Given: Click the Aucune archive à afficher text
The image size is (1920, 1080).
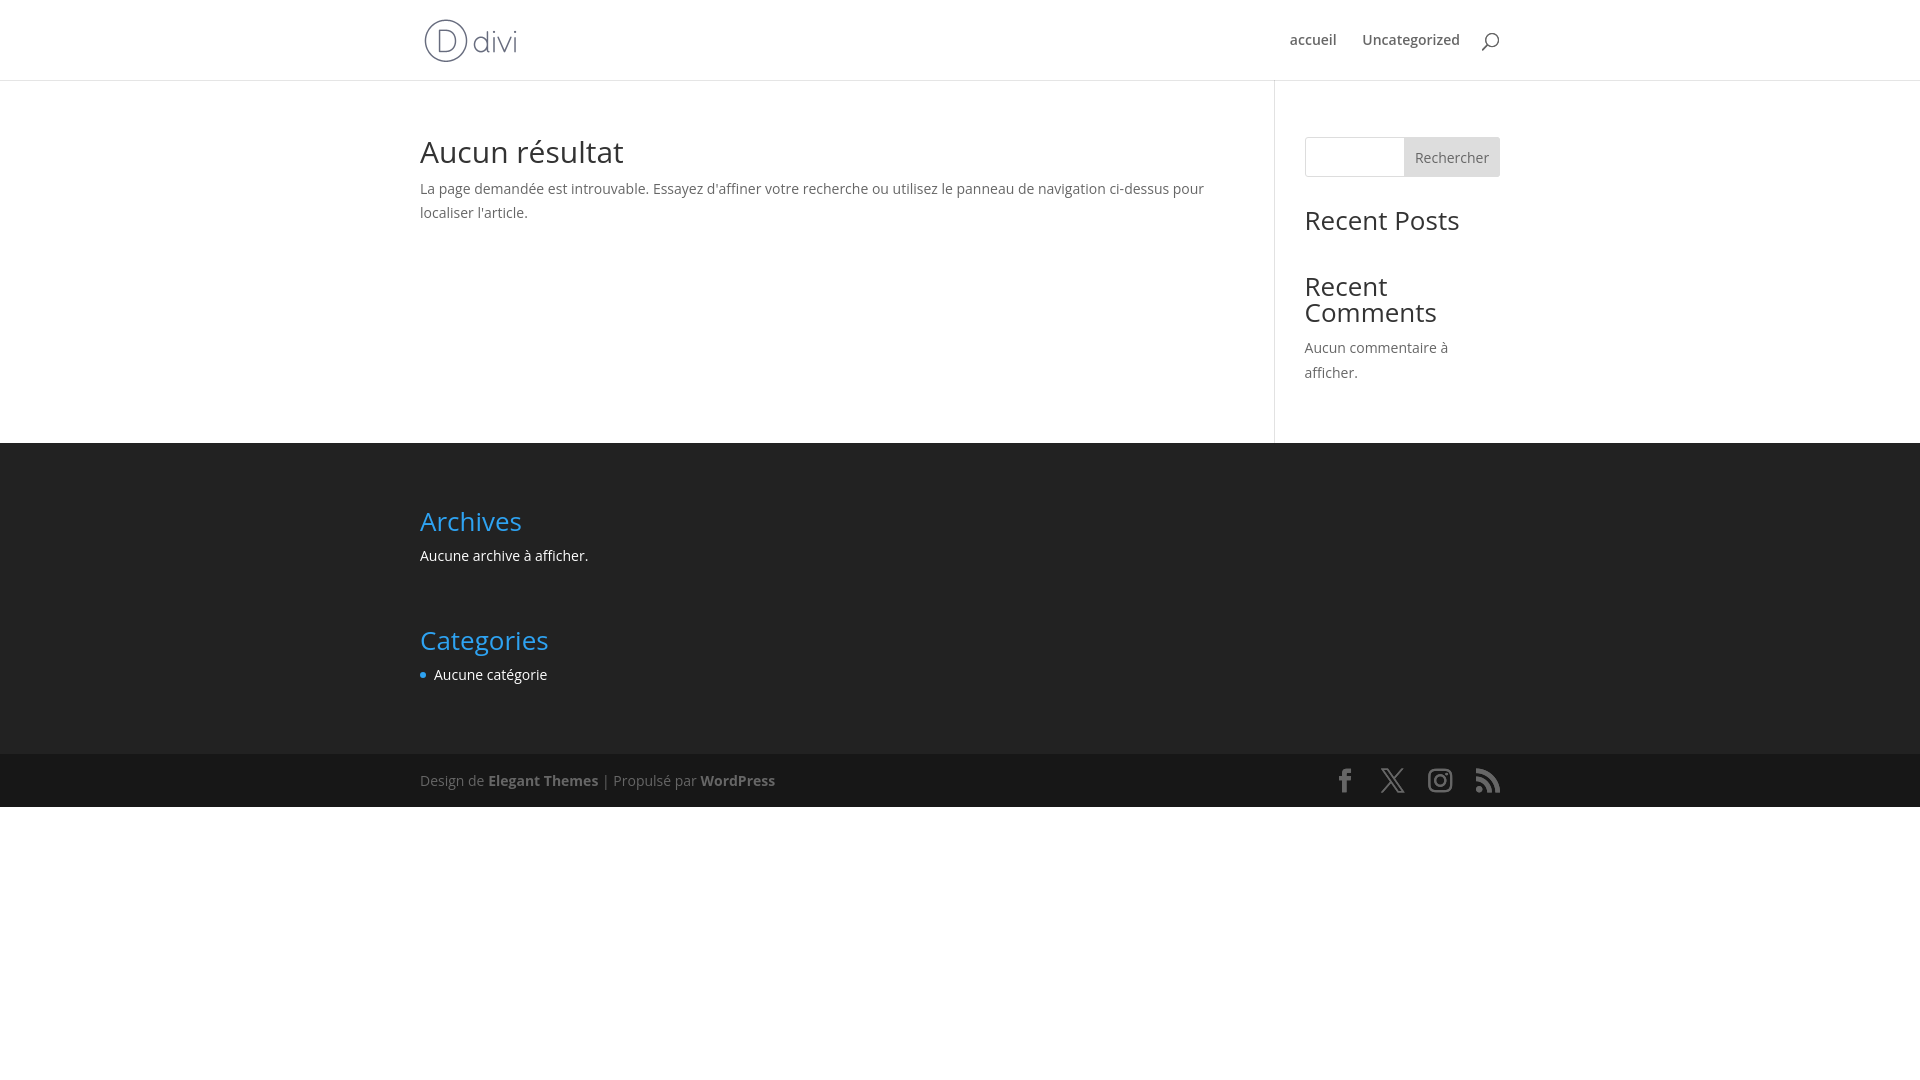Looking at the screenshot, I should pos(504,556).
